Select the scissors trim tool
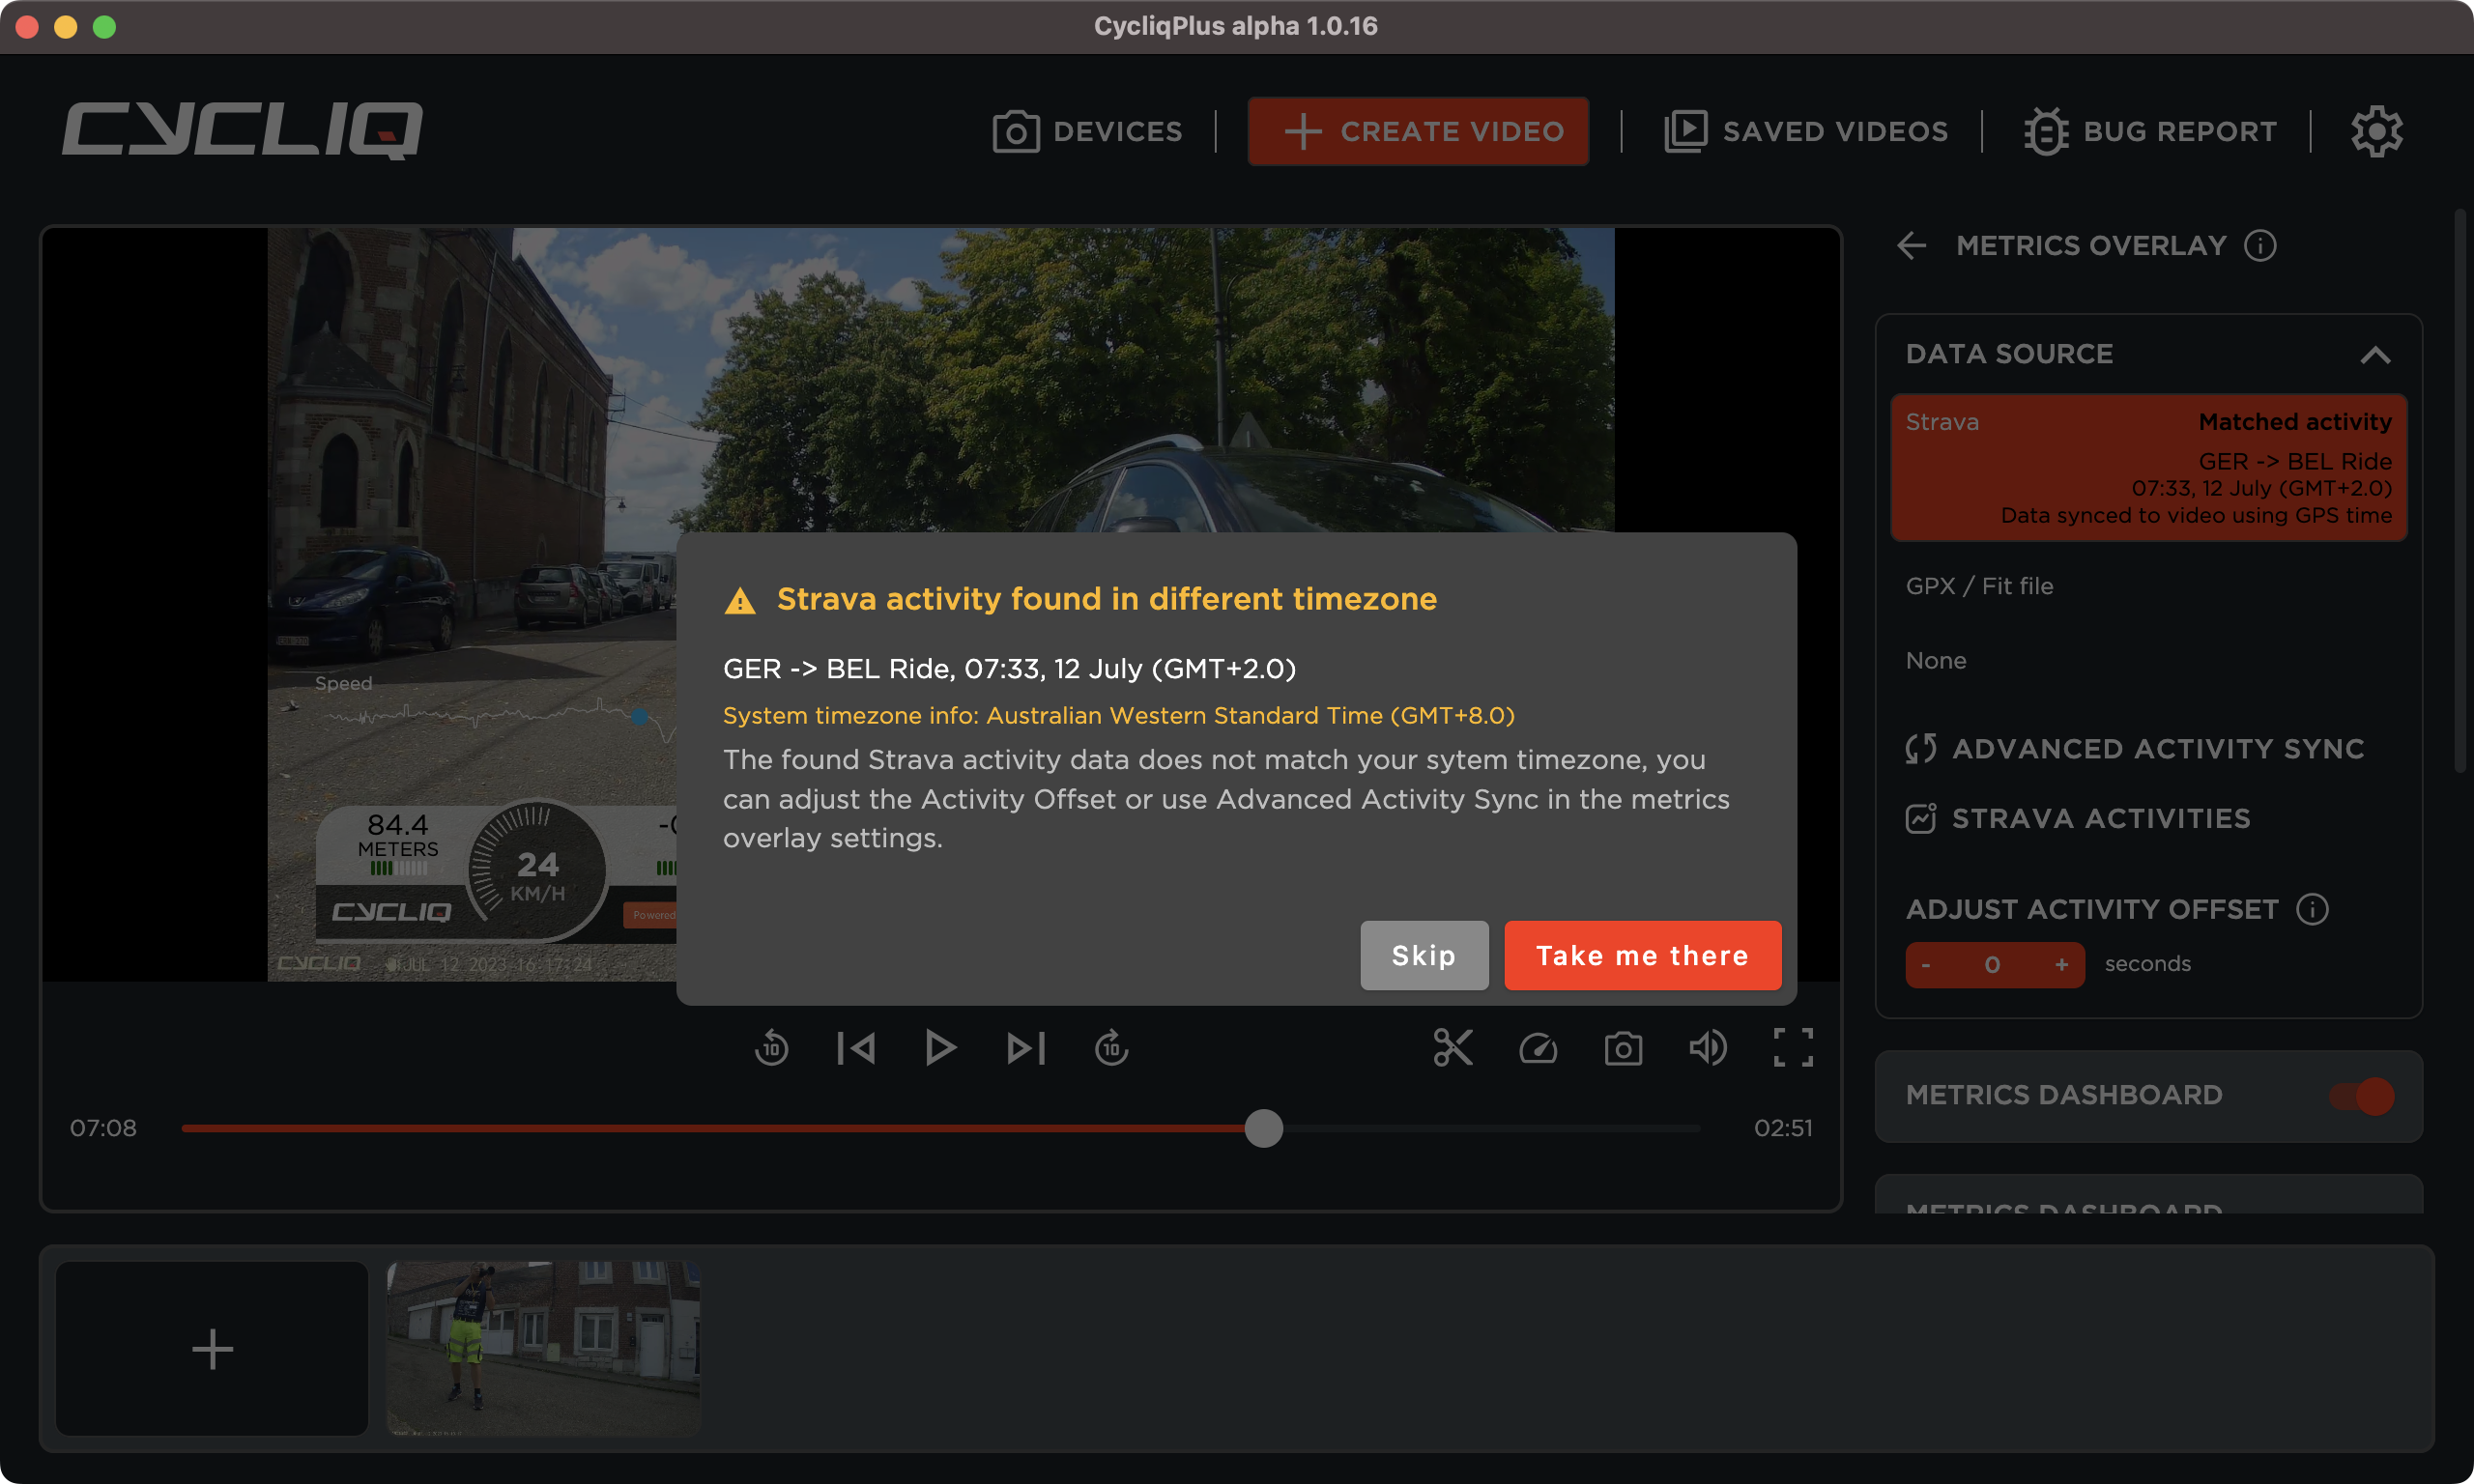This screenshot has height=1484, width=2474. (x=1453, y=1048)
